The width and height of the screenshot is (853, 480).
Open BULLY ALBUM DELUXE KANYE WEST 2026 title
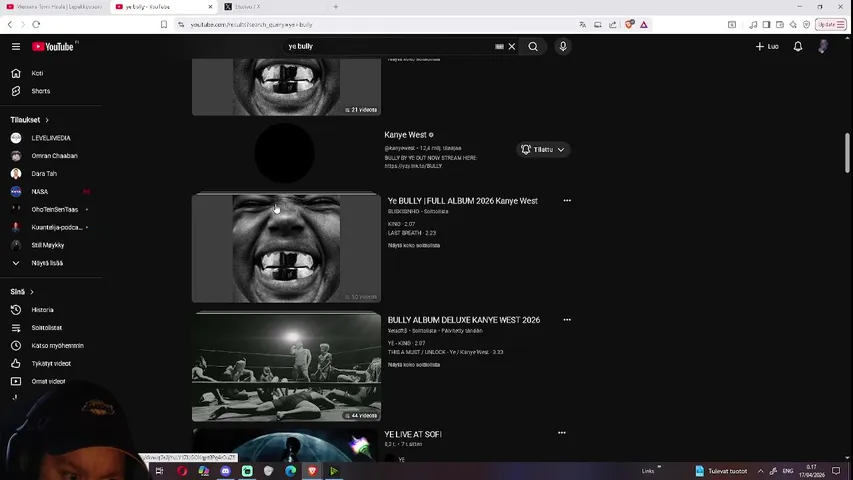[x=463, y=320]
